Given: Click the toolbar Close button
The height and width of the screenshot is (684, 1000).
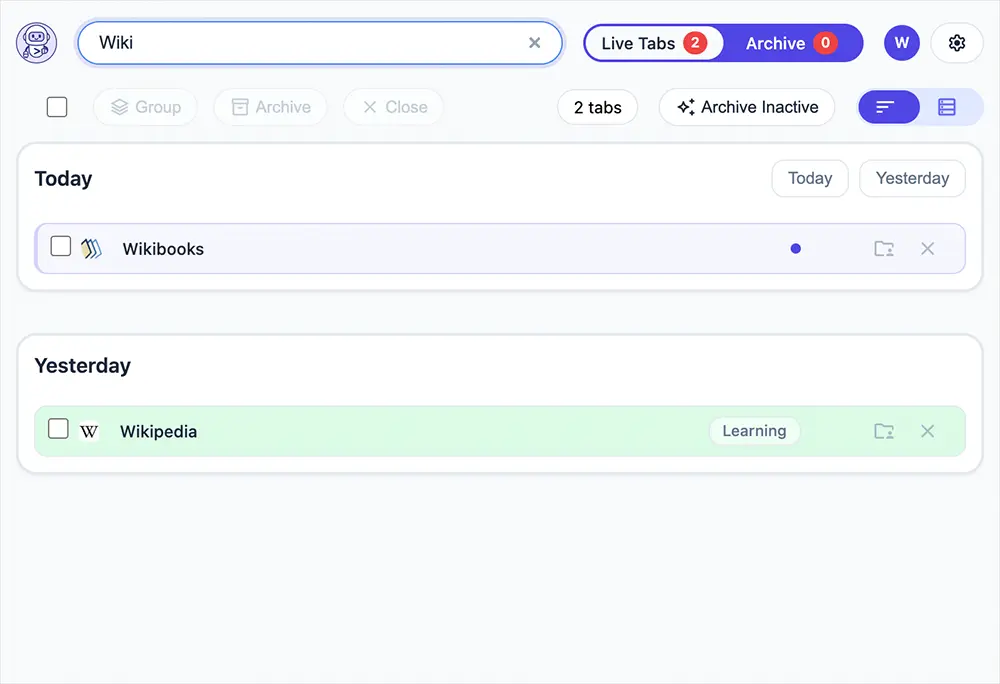Looking at the screenshot, I should [394, 107].
